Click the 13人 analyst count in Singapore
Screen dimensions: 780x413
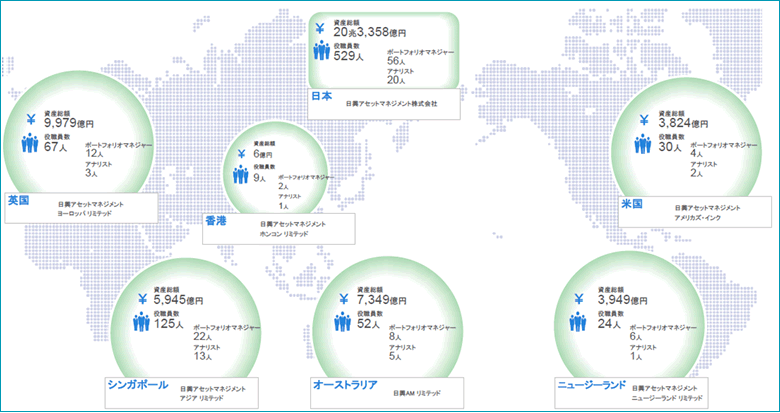click(x=202, y=356)
